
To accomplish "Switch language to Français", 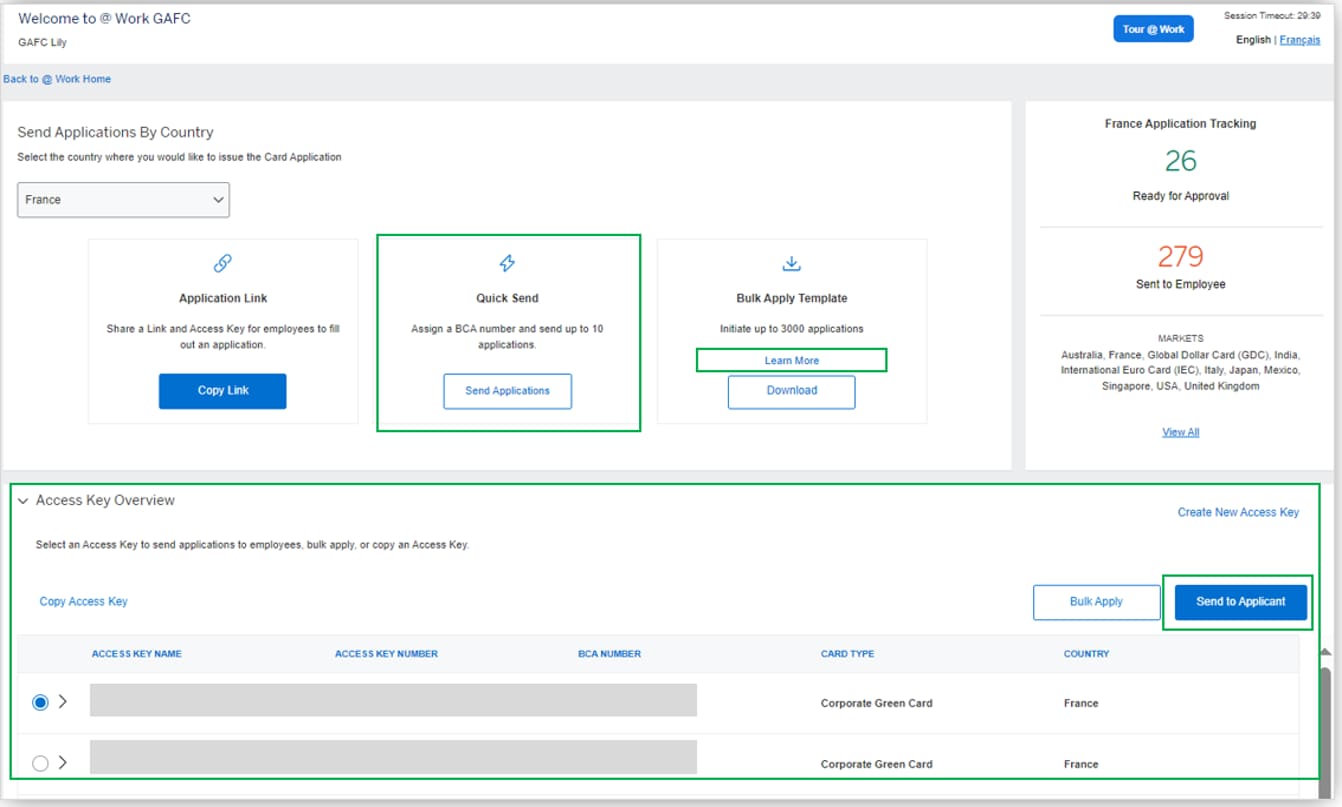I will click(1300, 39).
